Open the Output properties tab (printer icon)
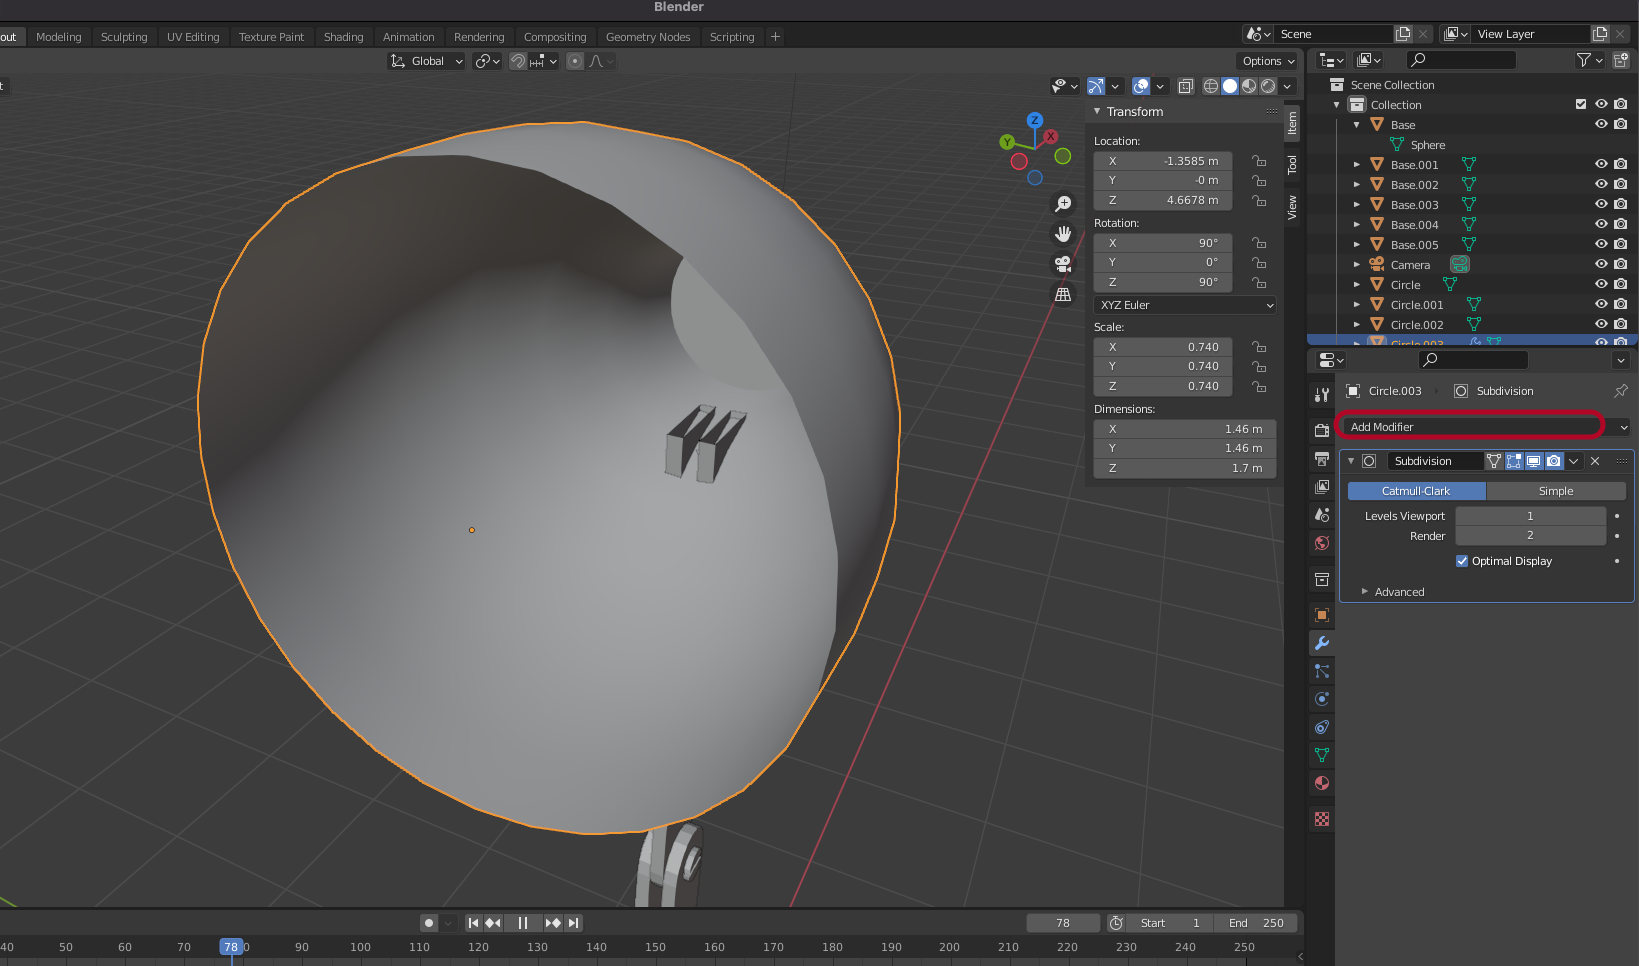 tap(1322, 458)
